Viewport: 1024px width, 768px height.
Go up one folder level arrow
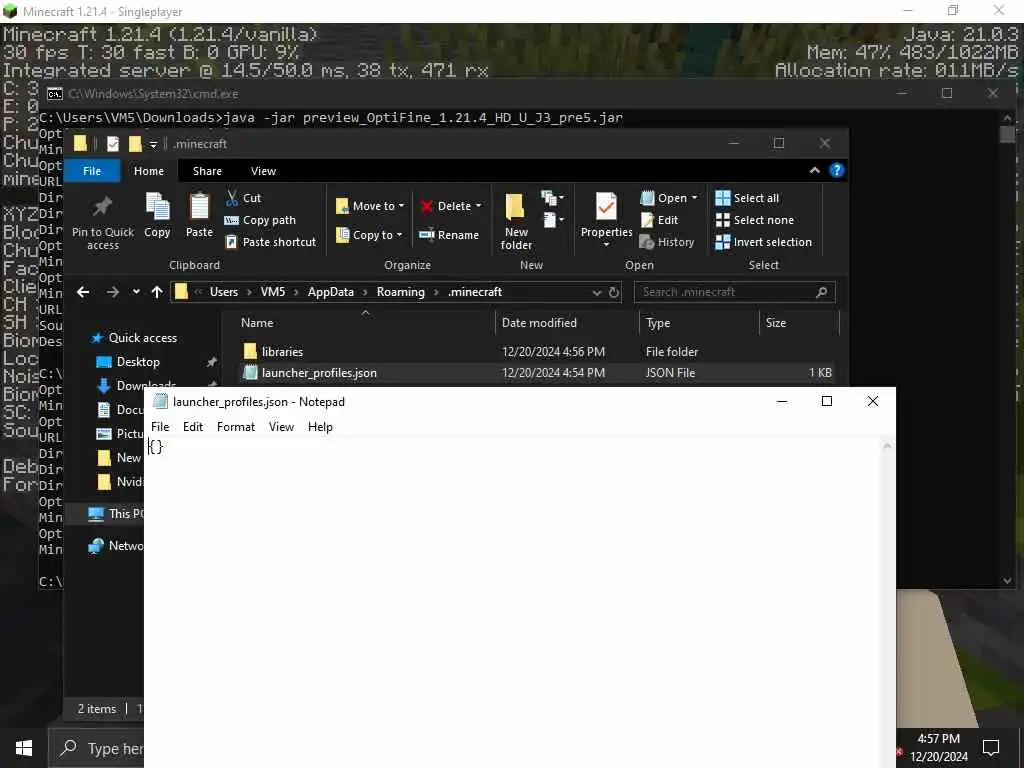pos(157,292)
